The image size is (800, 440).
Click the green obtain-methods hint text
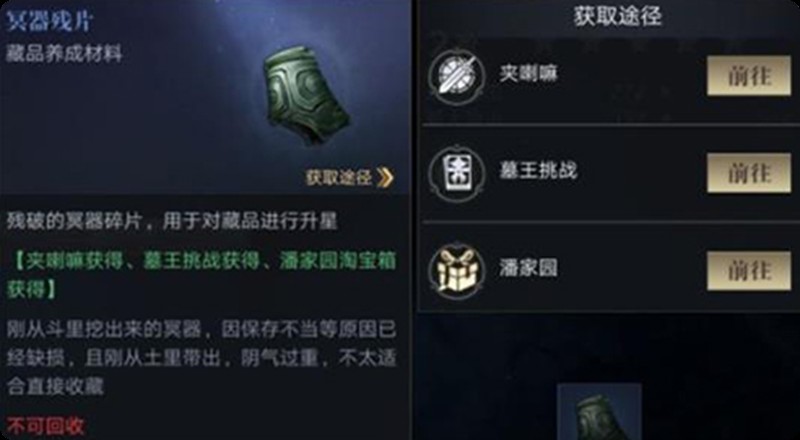(x=201, y=275)
